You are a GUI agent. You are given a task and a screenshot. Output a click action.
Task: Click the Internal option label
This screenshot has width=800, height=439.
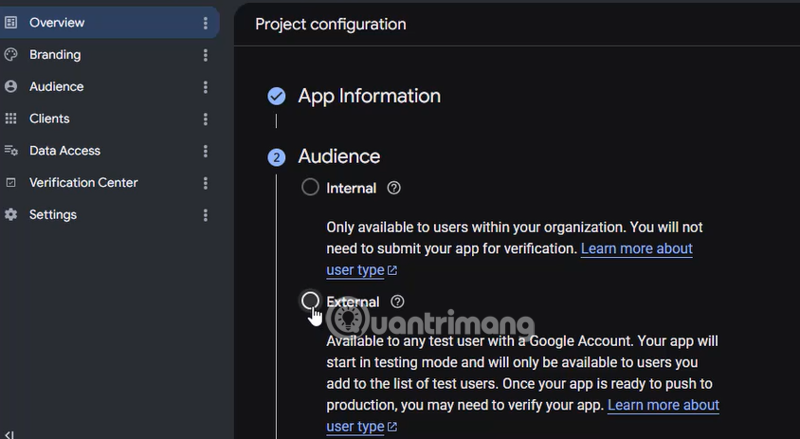pyautogui.click(x=351, y=188)
